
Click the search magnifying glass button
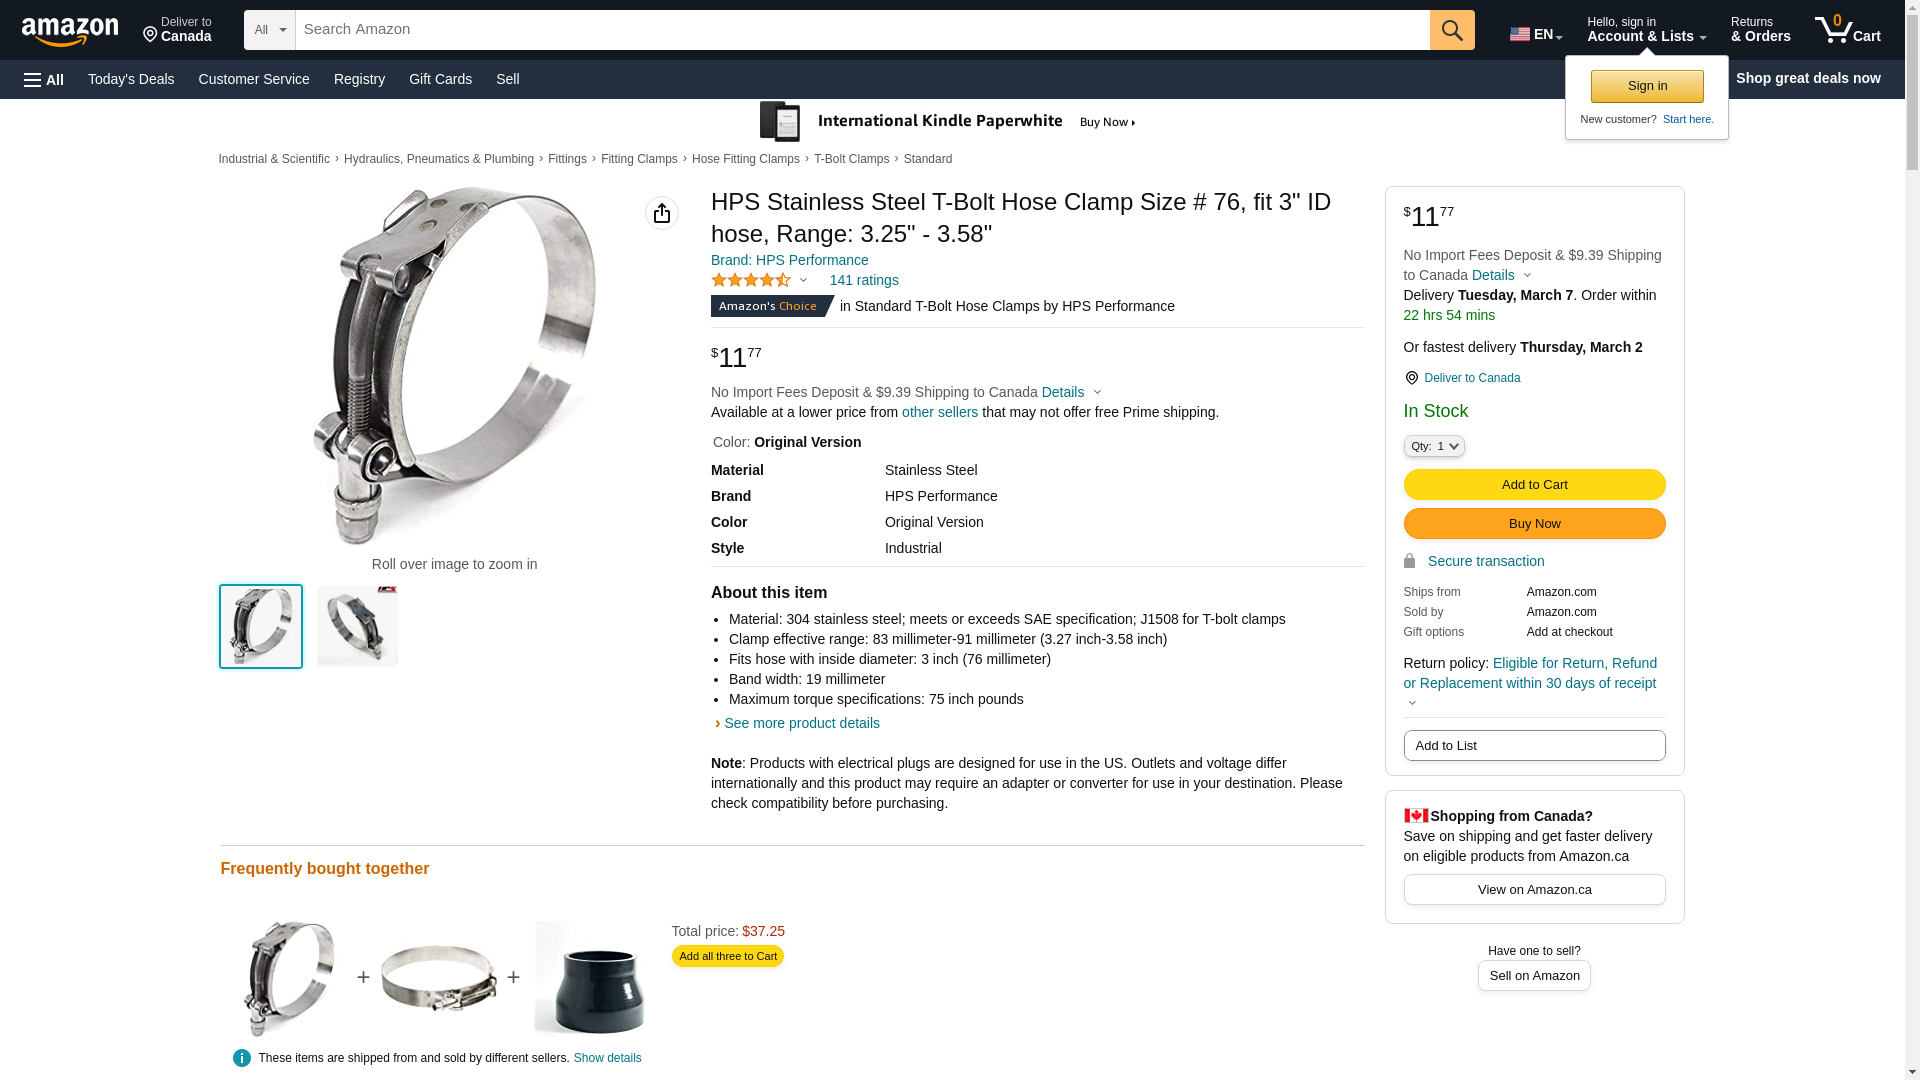click(1451, 30)
